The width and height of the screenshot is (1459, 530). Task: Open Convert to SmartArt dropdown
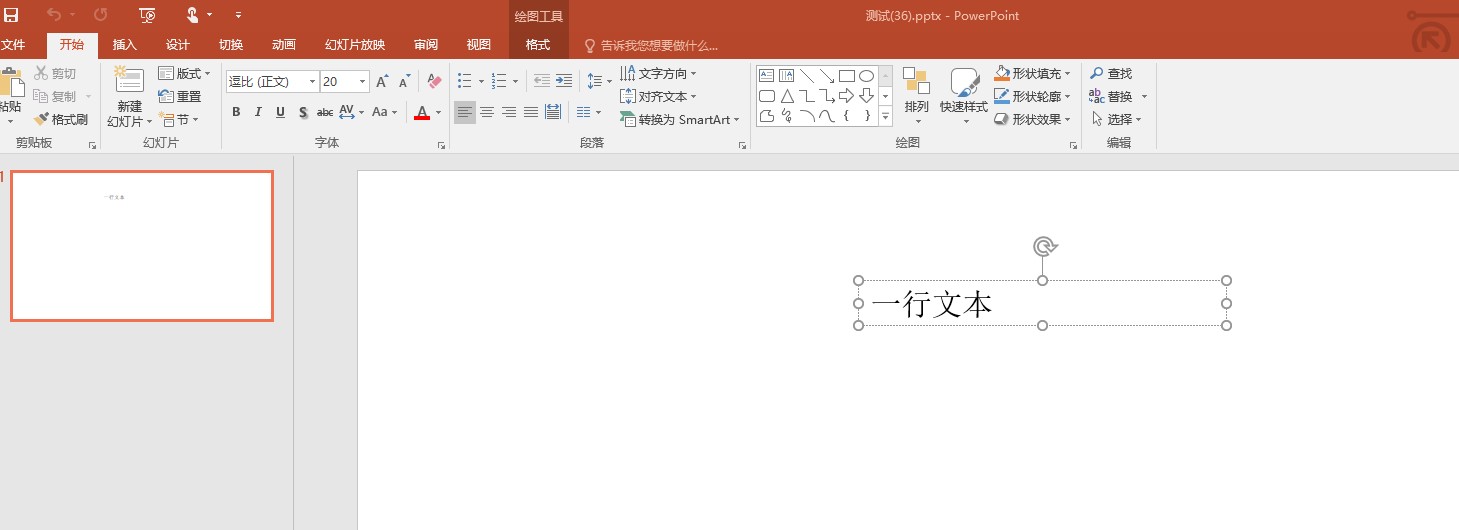680,119
